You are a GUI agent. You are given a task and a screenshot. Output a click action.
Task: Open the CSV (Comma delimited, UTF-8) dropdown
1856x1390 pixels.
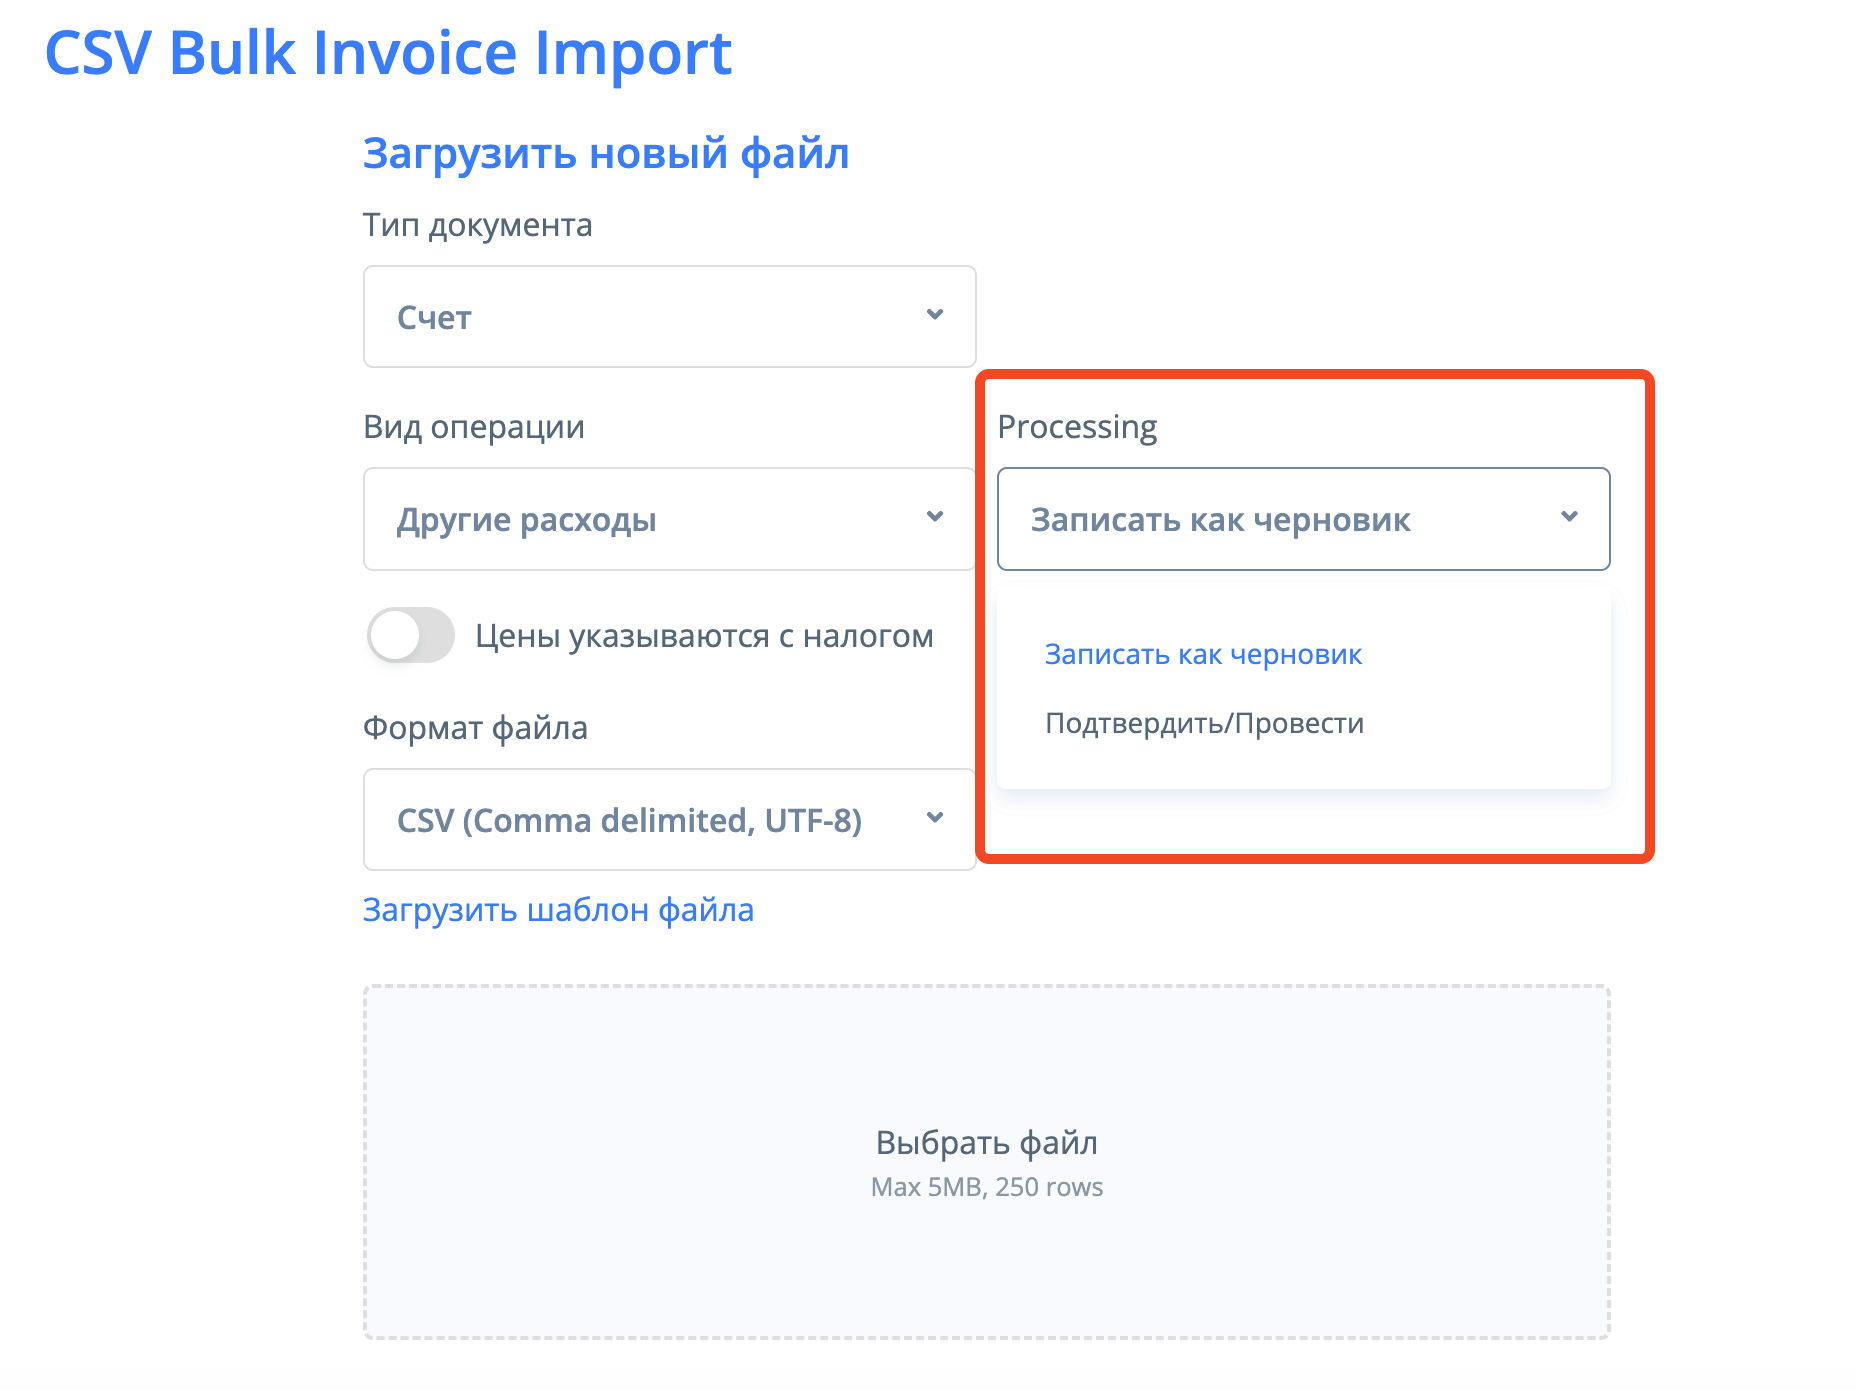(668, 820)
